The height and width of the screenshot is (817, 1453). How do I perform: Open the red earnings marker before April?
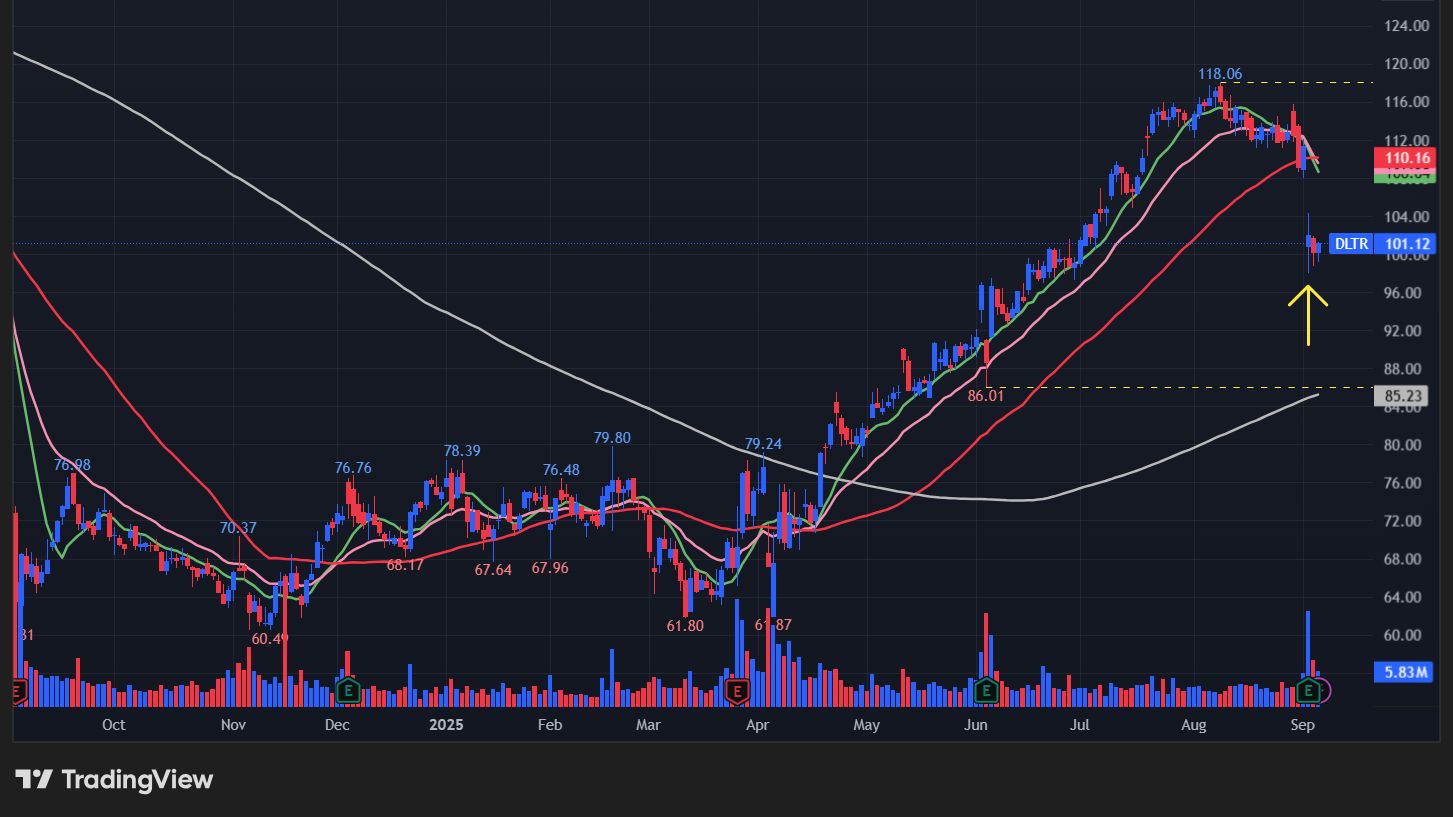pyautogui.click(x=737, y=690)
